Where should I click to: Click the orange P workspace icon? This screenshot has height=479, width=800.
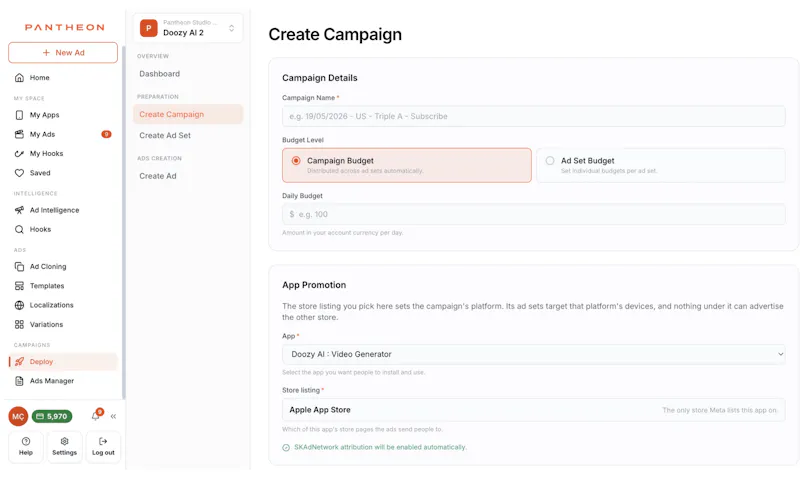(148, 28)
